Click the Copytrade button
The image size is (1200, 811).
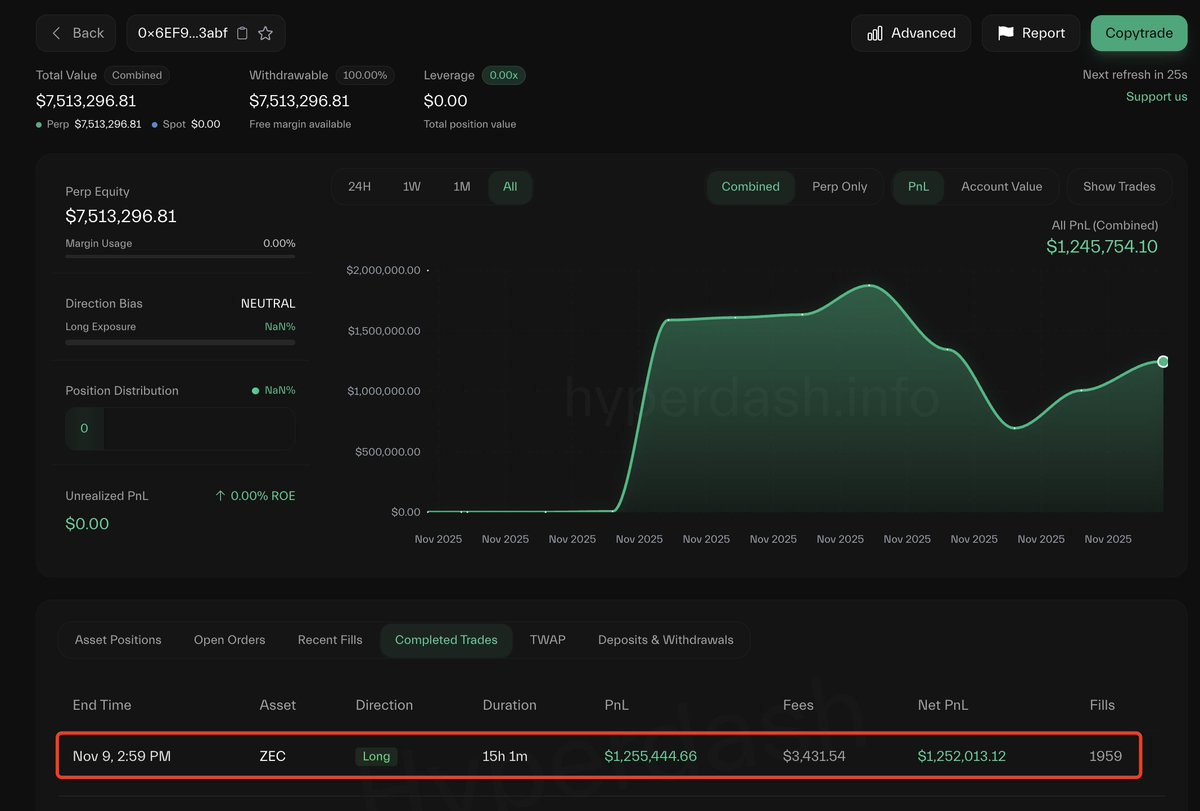1138,33
